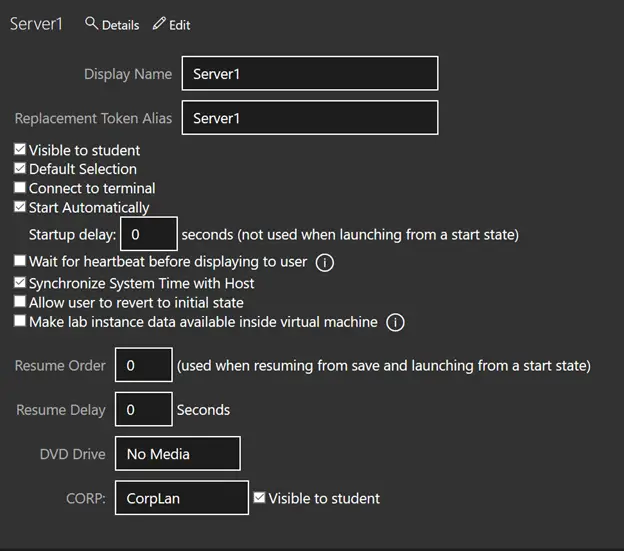
Task: Toggle Synchronize System Time with Host
Action: coord(20,283)
